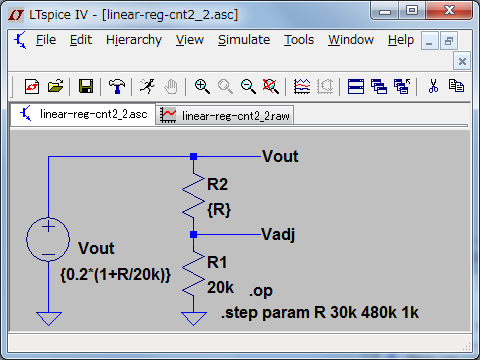The height and width of the screenshot is (360, 480).
Task: Click the R1 reference designator
Action: [x=217, y=262]
